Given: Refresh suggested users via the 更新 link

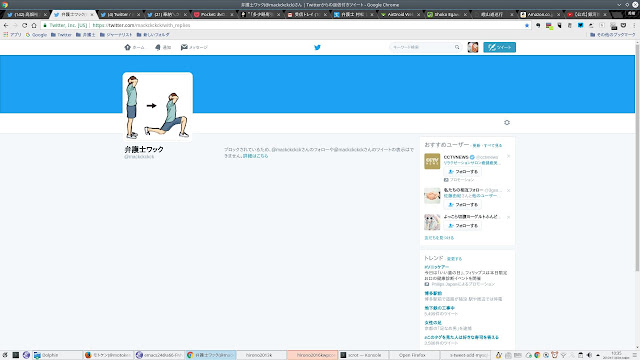Looking at the screenshot, I should (476, 146).
